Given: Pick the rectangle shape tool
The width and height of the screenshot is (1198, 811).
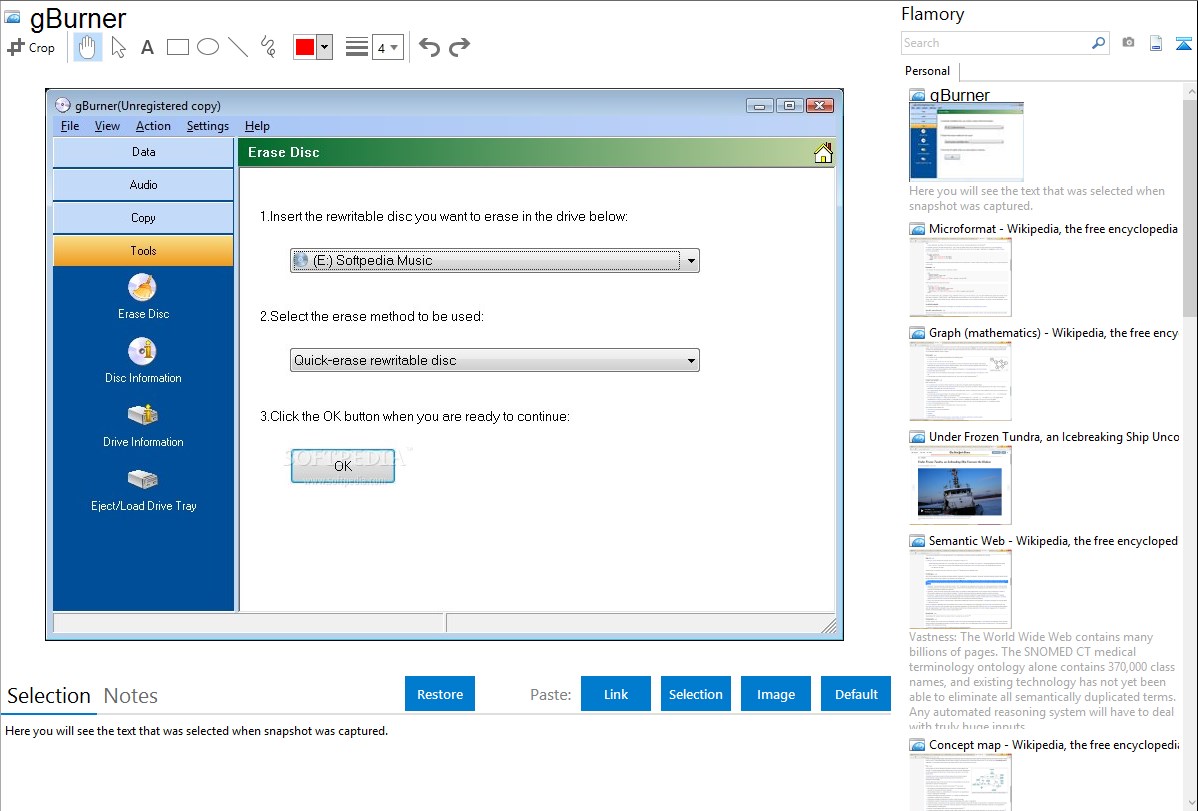Looking at the screenshot, I should pyautogui.click(x=178, y=47).
